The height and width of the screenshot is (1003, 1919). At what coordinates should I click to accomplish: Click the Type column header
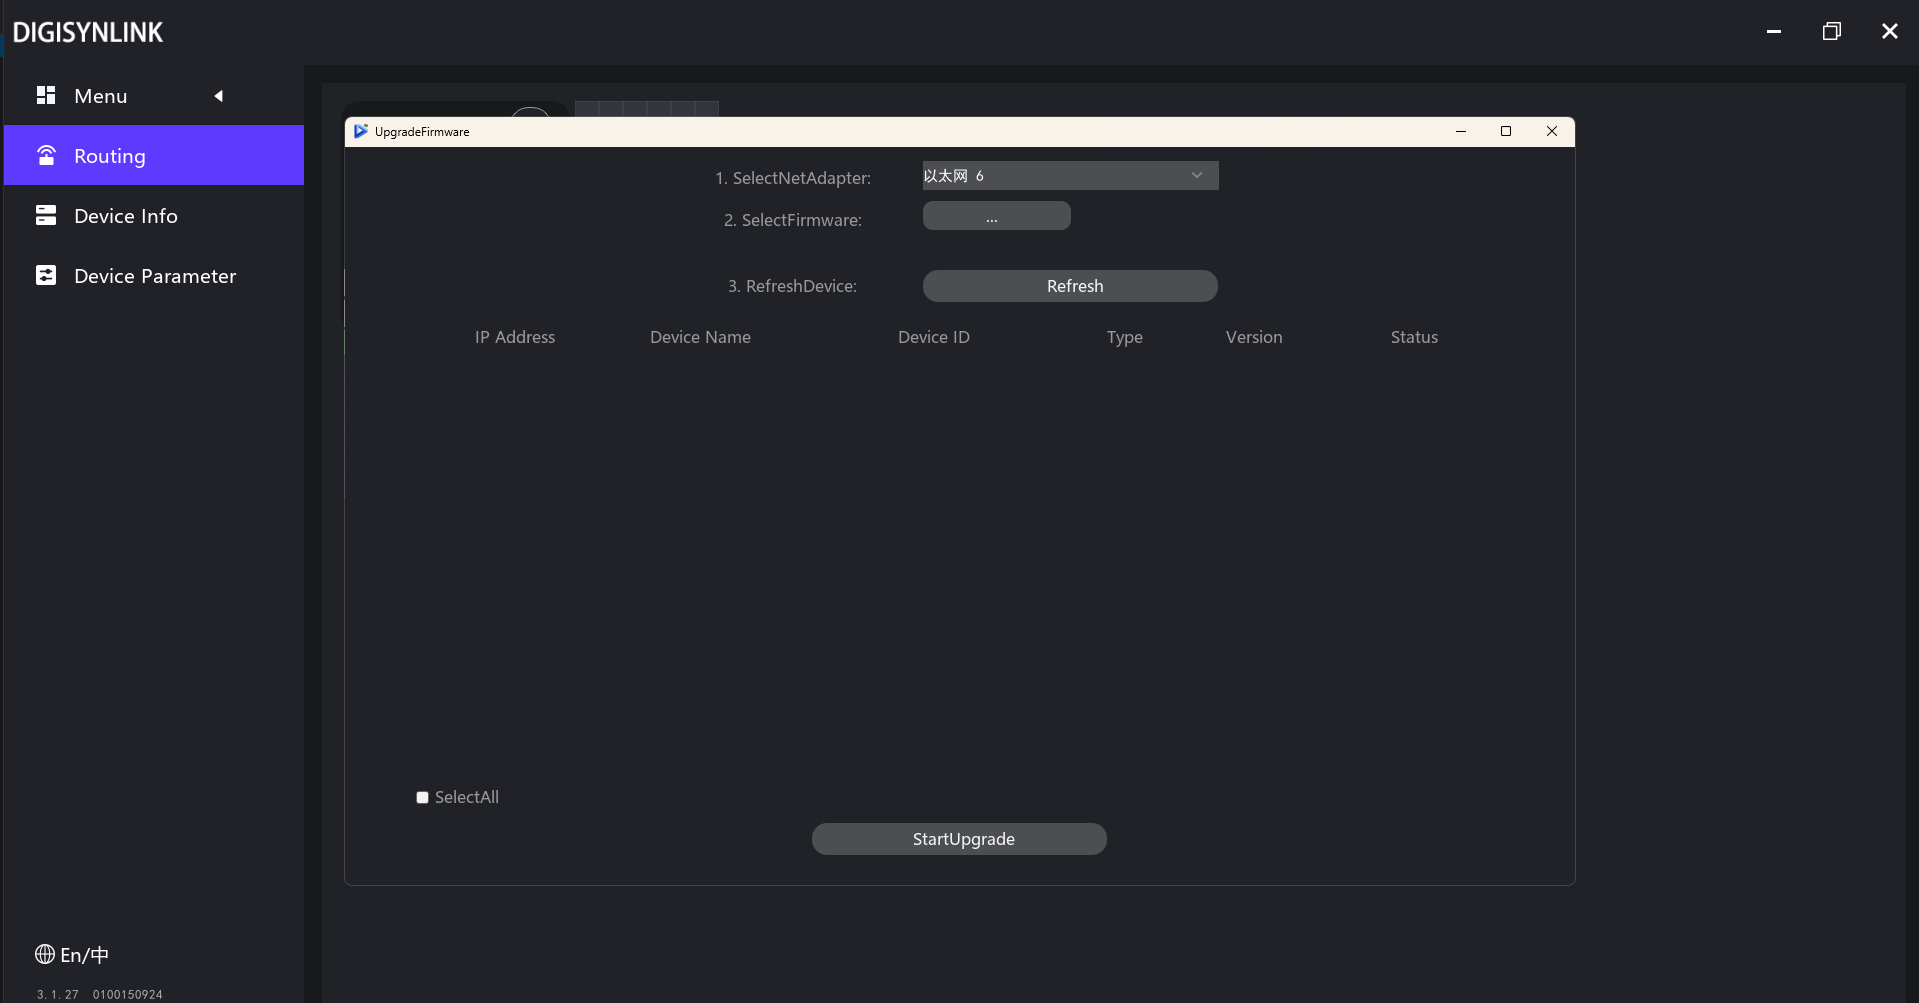tap(1125, 337)
